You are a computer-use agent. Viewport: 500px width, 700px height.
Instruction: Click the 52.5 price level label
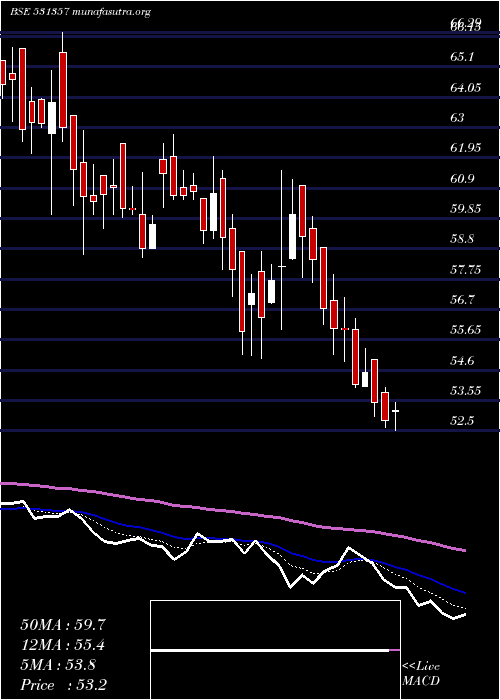(462, 421)
